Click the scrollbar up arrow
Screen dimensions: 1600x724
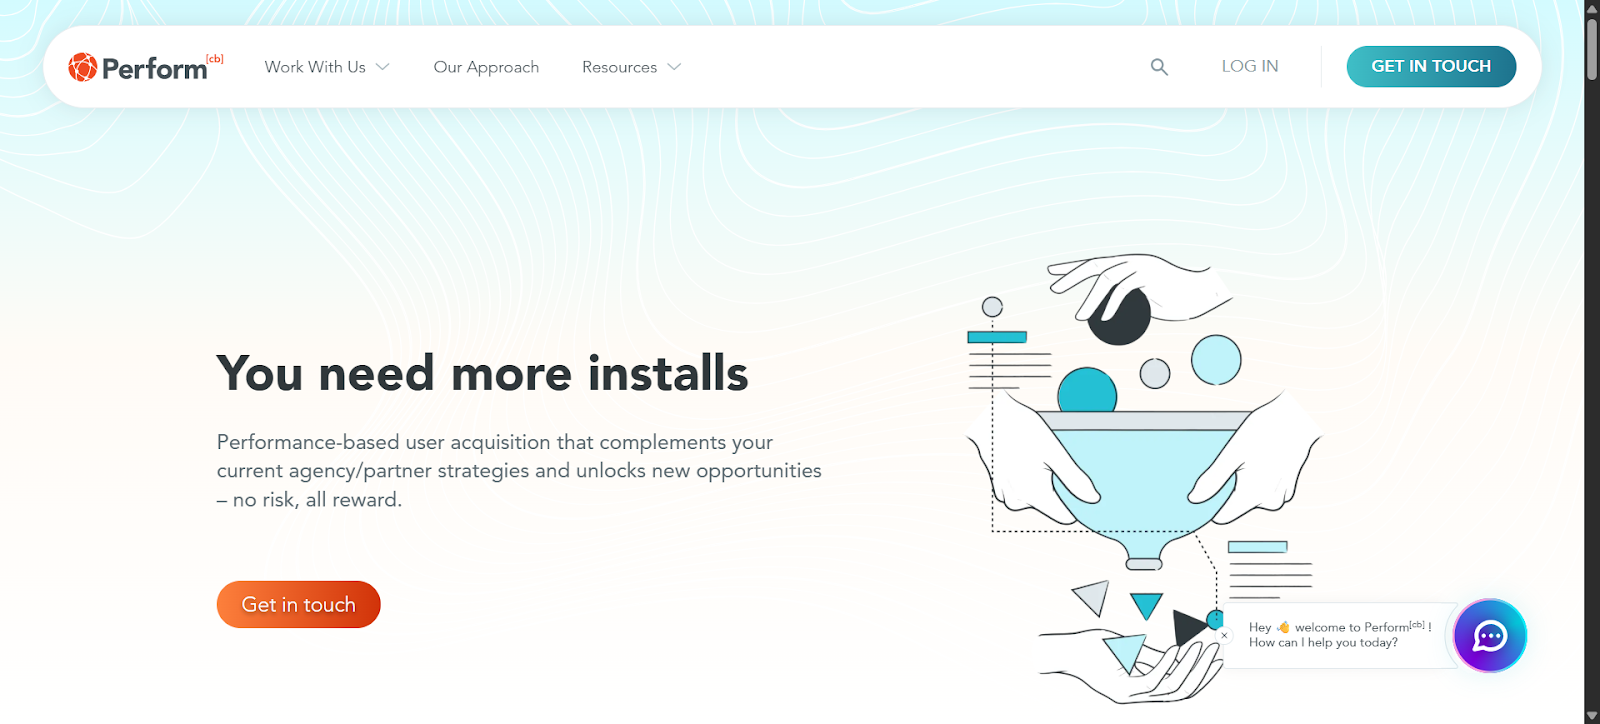point(1592,9)
